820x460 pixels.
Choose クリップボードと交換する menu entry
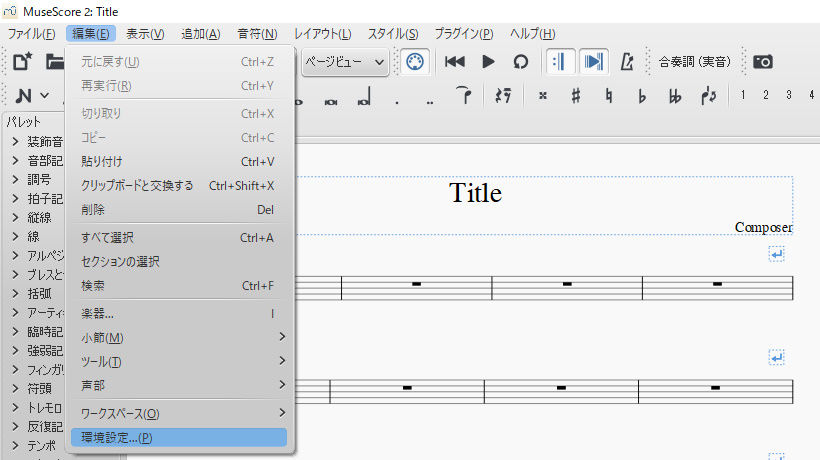178,186
